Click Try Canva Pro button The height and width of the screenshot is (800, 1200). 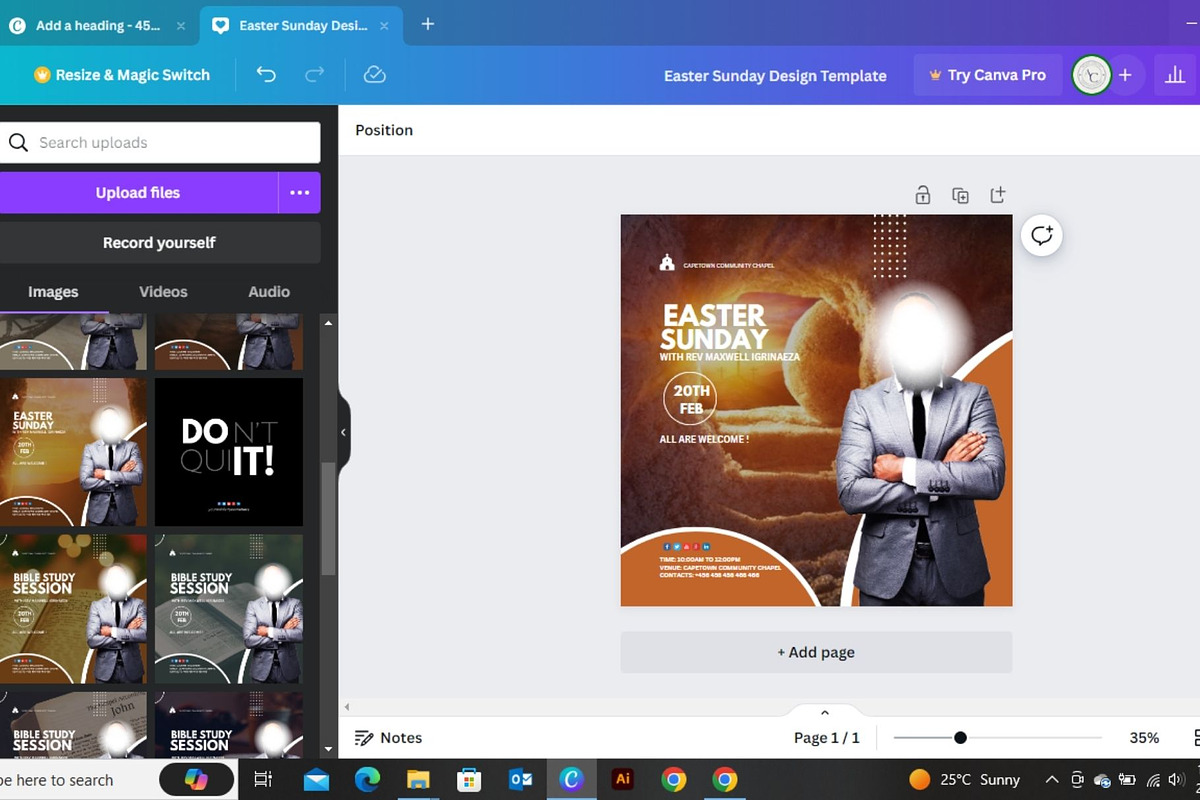point(987,75)
